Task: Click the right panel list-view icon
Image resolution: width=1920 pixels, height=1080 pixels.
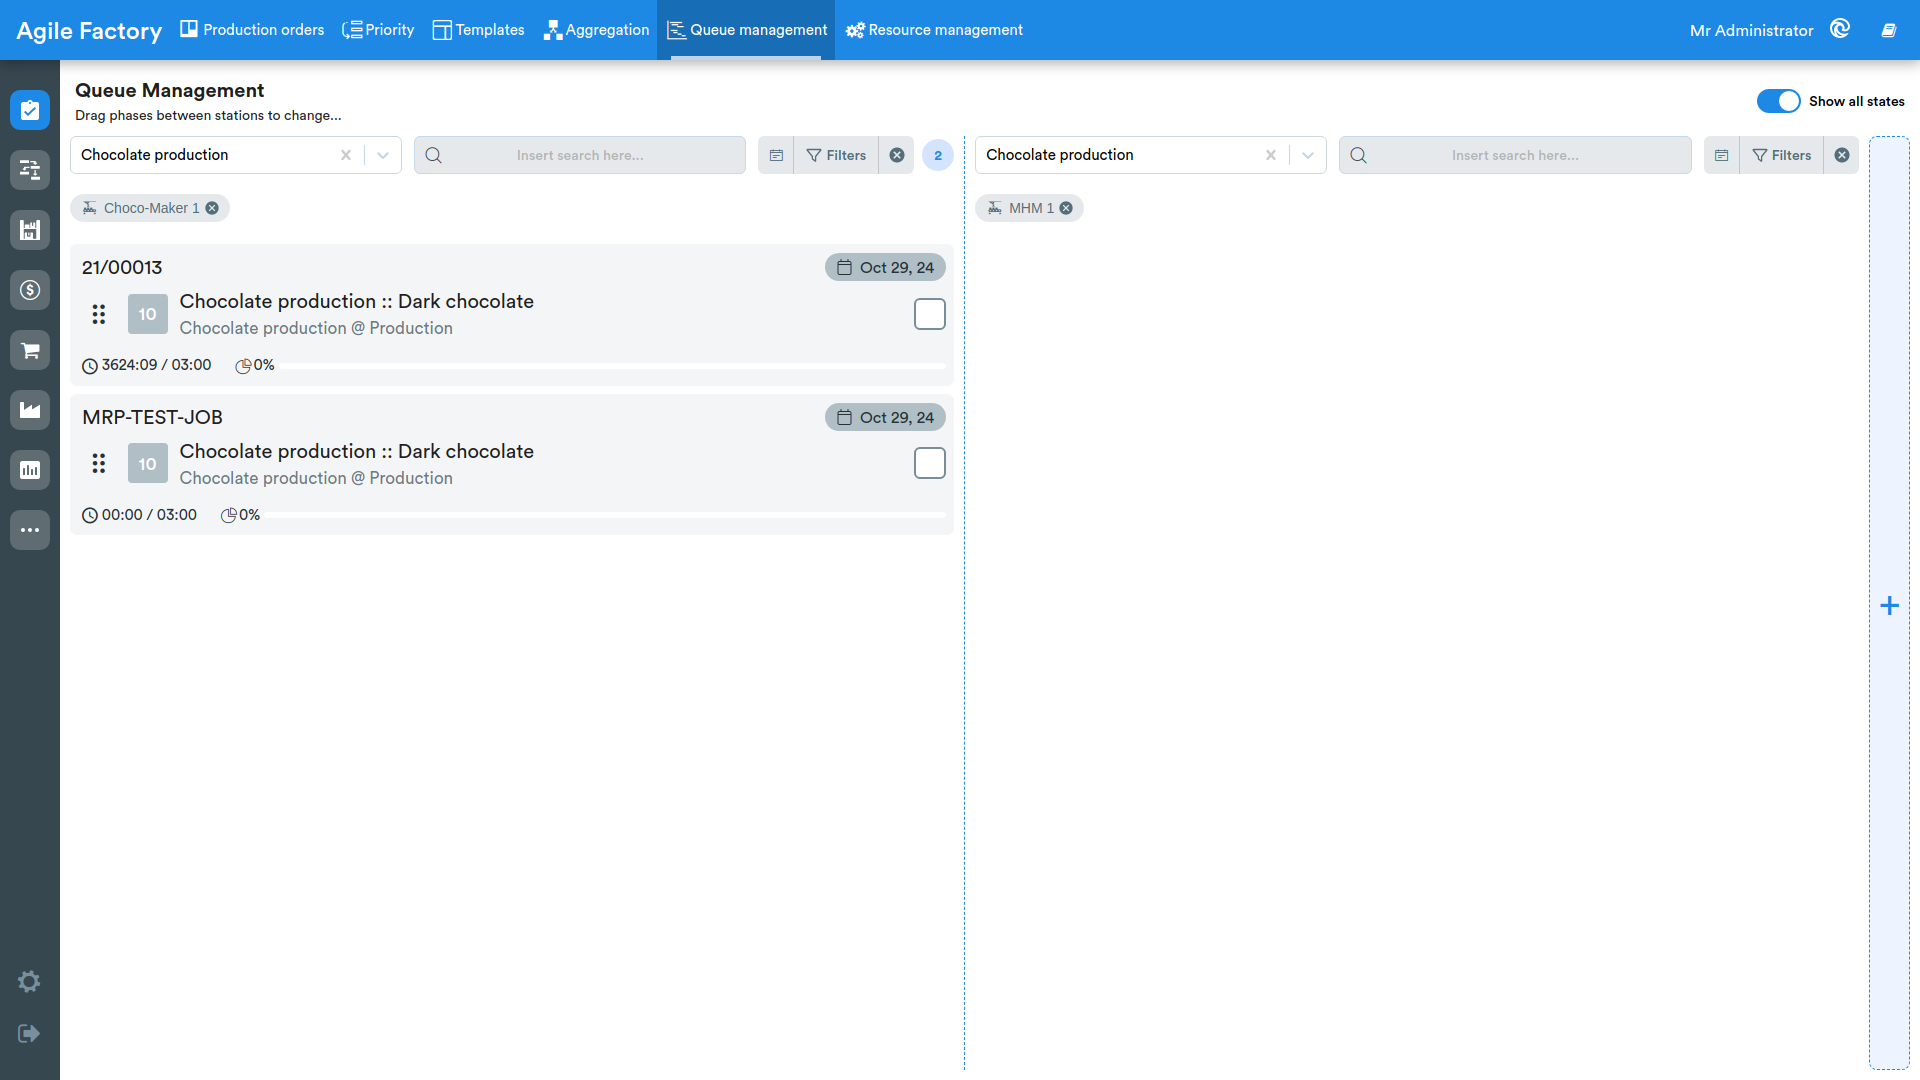Action: click(x=1721, y=155)
